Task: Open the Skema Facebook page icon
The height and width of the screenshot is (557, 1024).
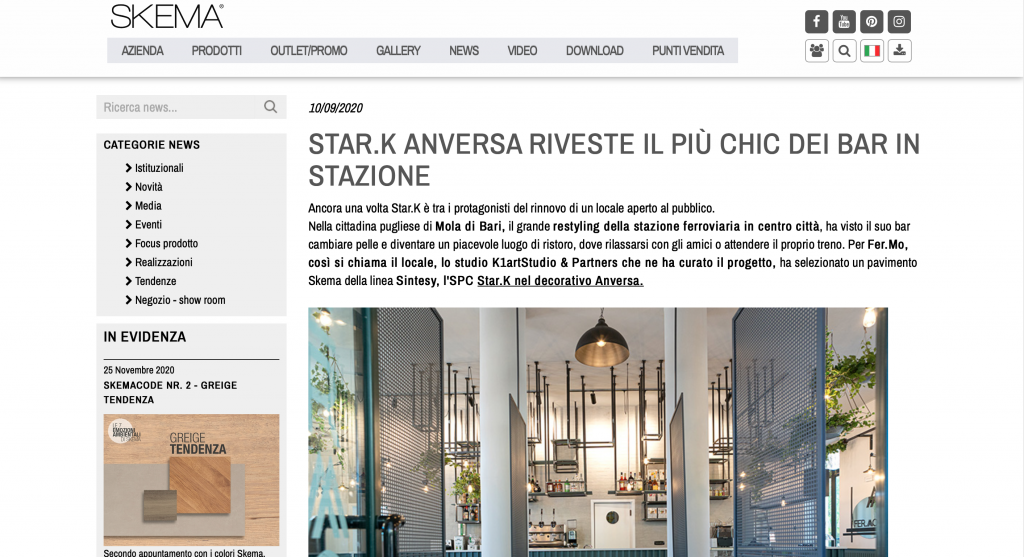Action: pyautogui.click(x=817, y=22)
